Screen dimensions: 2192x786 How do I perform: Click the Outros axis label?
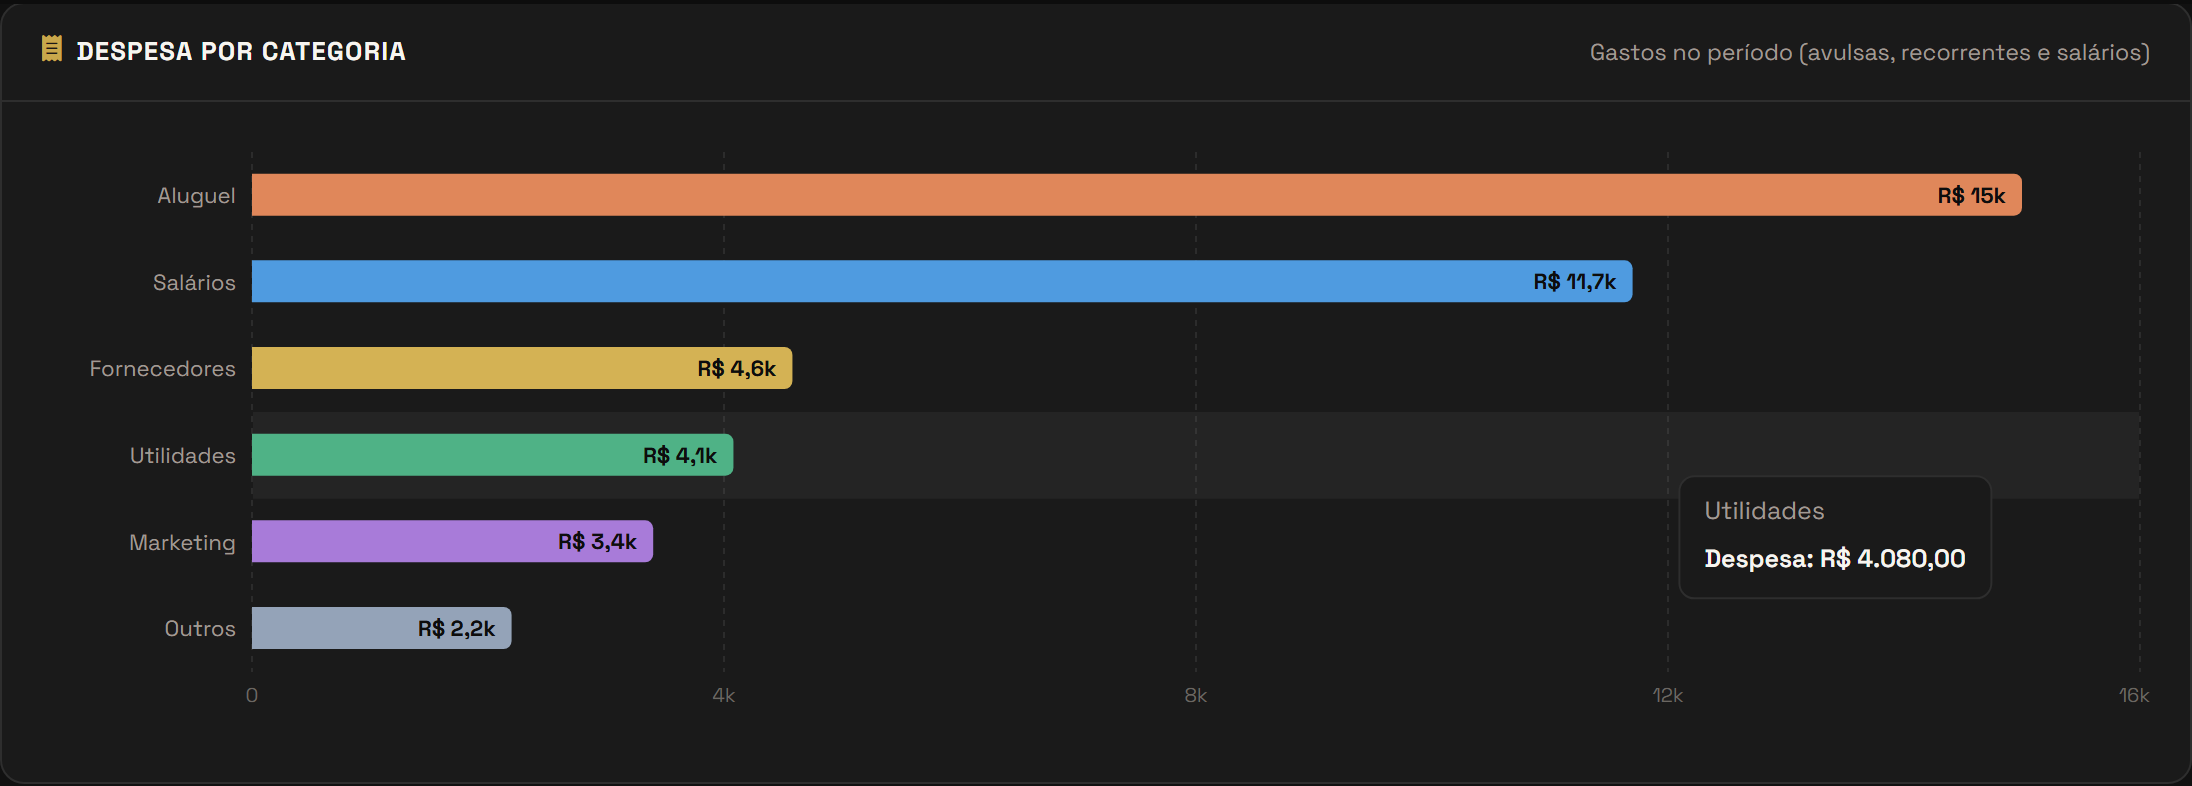[200, 629]
